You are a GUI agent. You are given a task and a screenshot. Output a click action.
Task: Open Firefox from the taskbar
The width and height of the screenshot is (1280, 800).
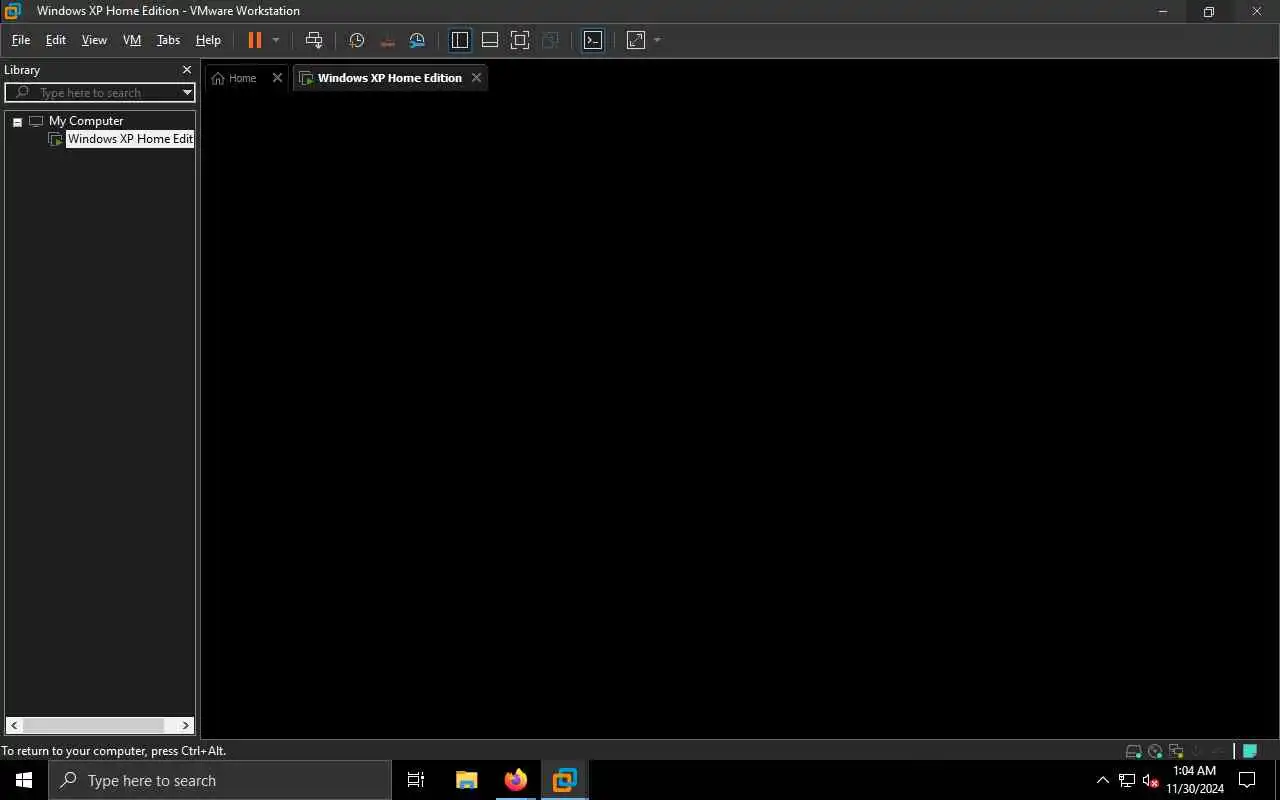pos(515,780)
